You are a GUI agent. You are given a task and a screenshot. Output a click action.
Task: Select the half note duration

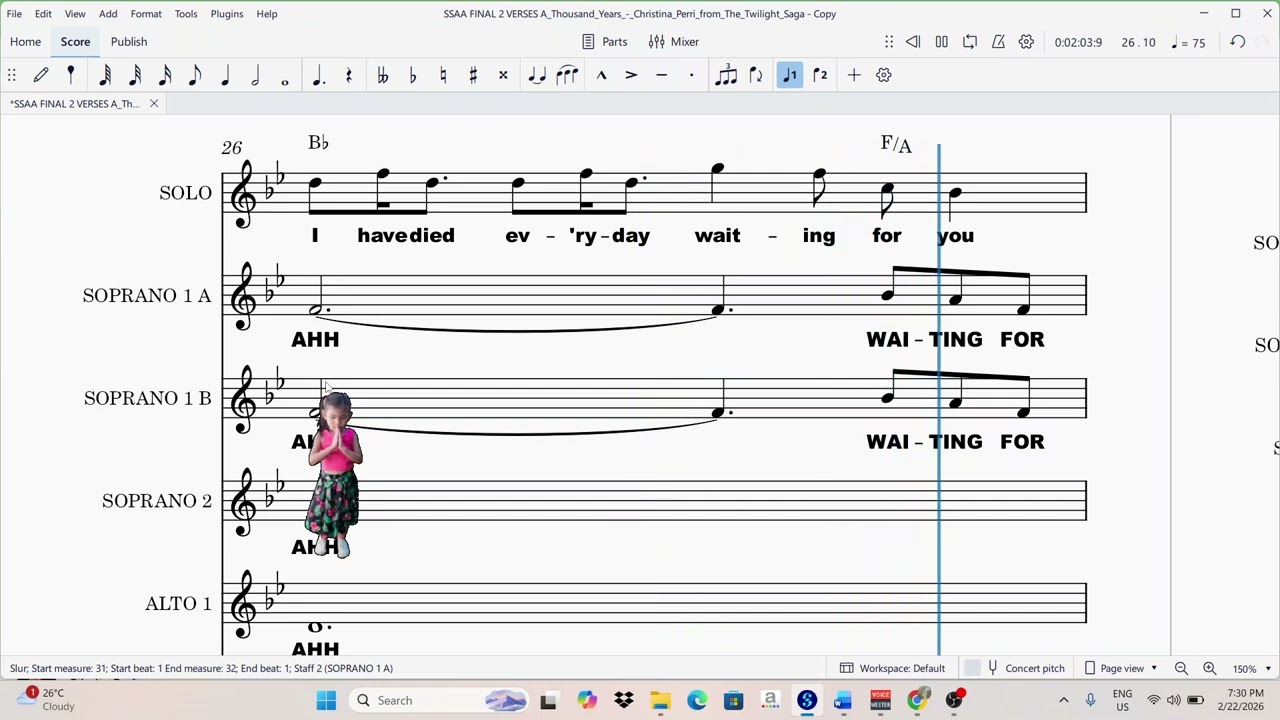255,75
